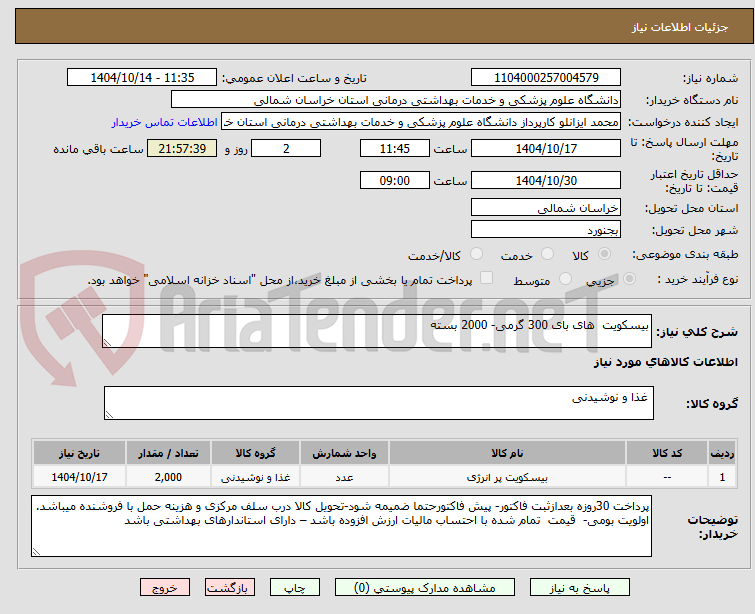Click the عدد unit cell
The height and width of the screenshot is (614, 755).
(344, 477)
